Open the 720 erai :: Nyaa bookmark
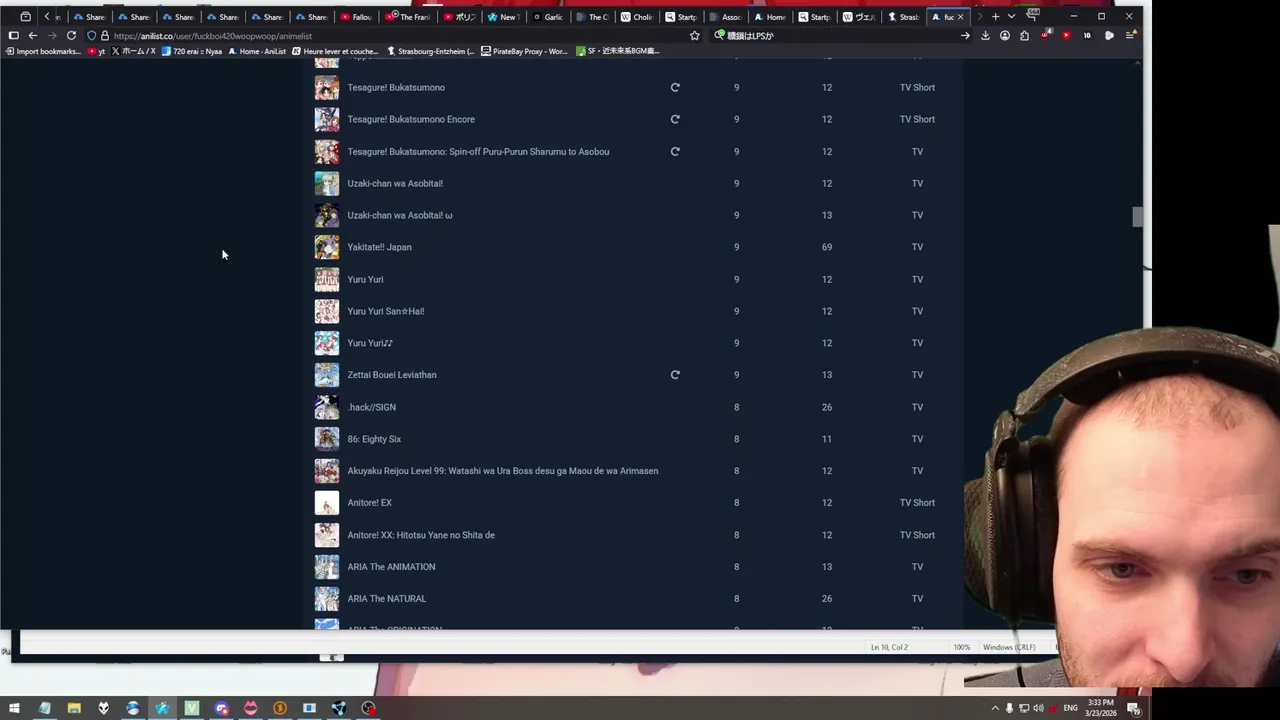 (191, 51)
